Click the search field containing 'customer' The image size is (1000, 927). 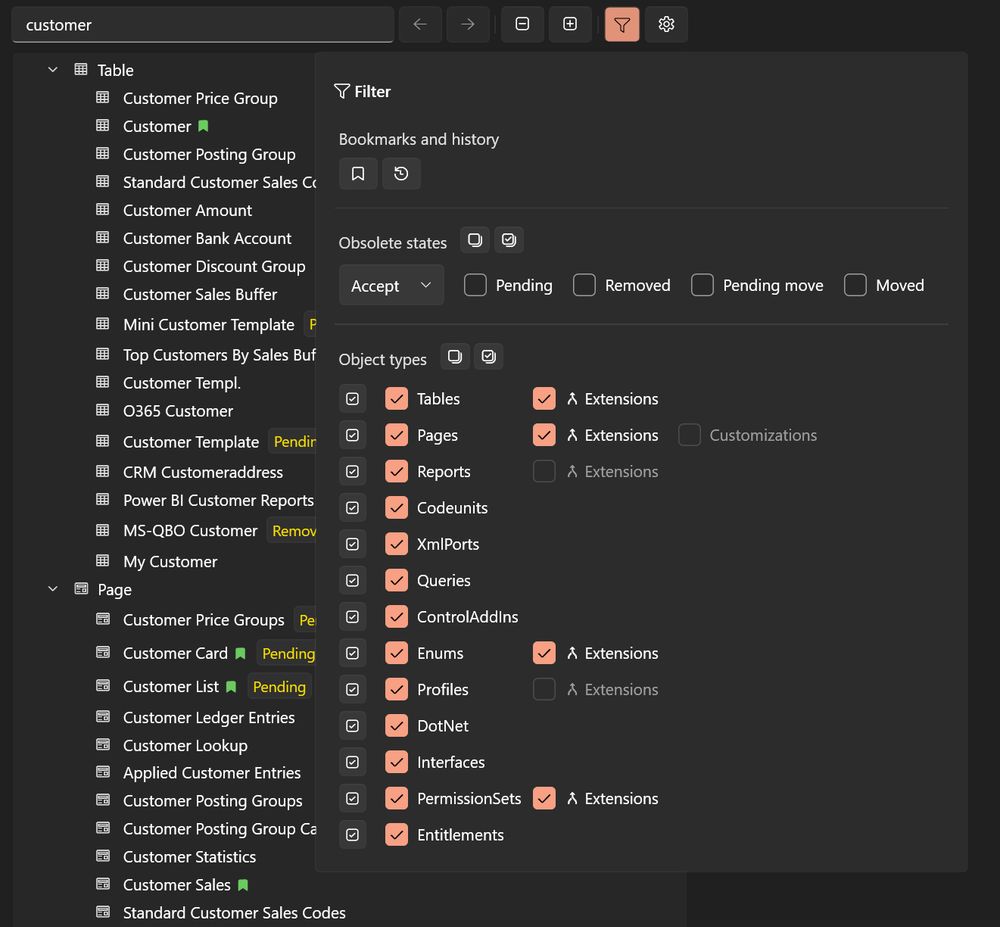[203, 25]
